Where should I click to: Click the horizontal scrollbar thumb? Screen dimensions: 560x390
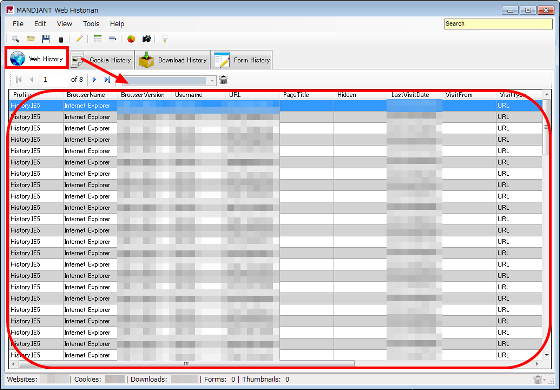pos(186,364)
